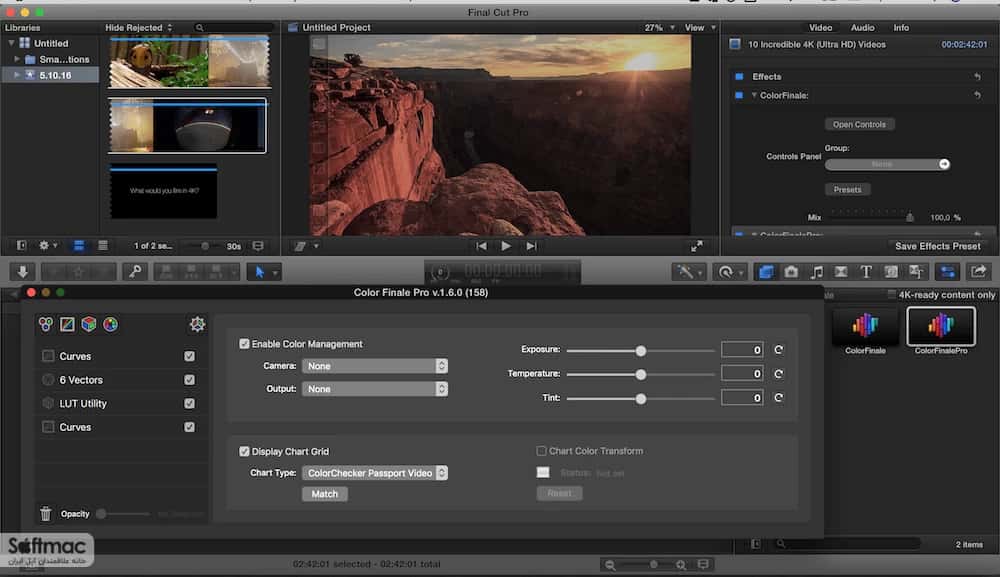
Task: Click the Match button
Action: point(325,493)
